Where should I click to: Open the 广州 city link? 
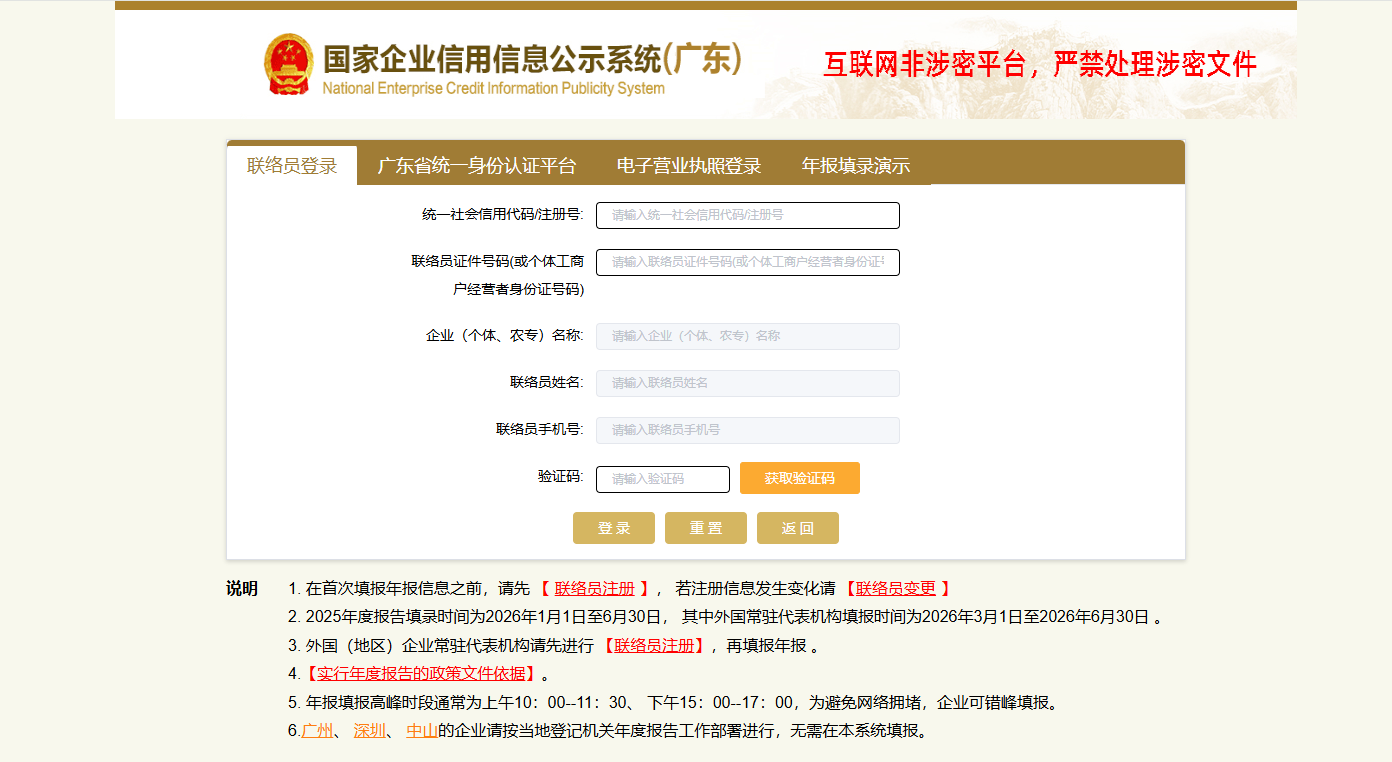[317, 730]
